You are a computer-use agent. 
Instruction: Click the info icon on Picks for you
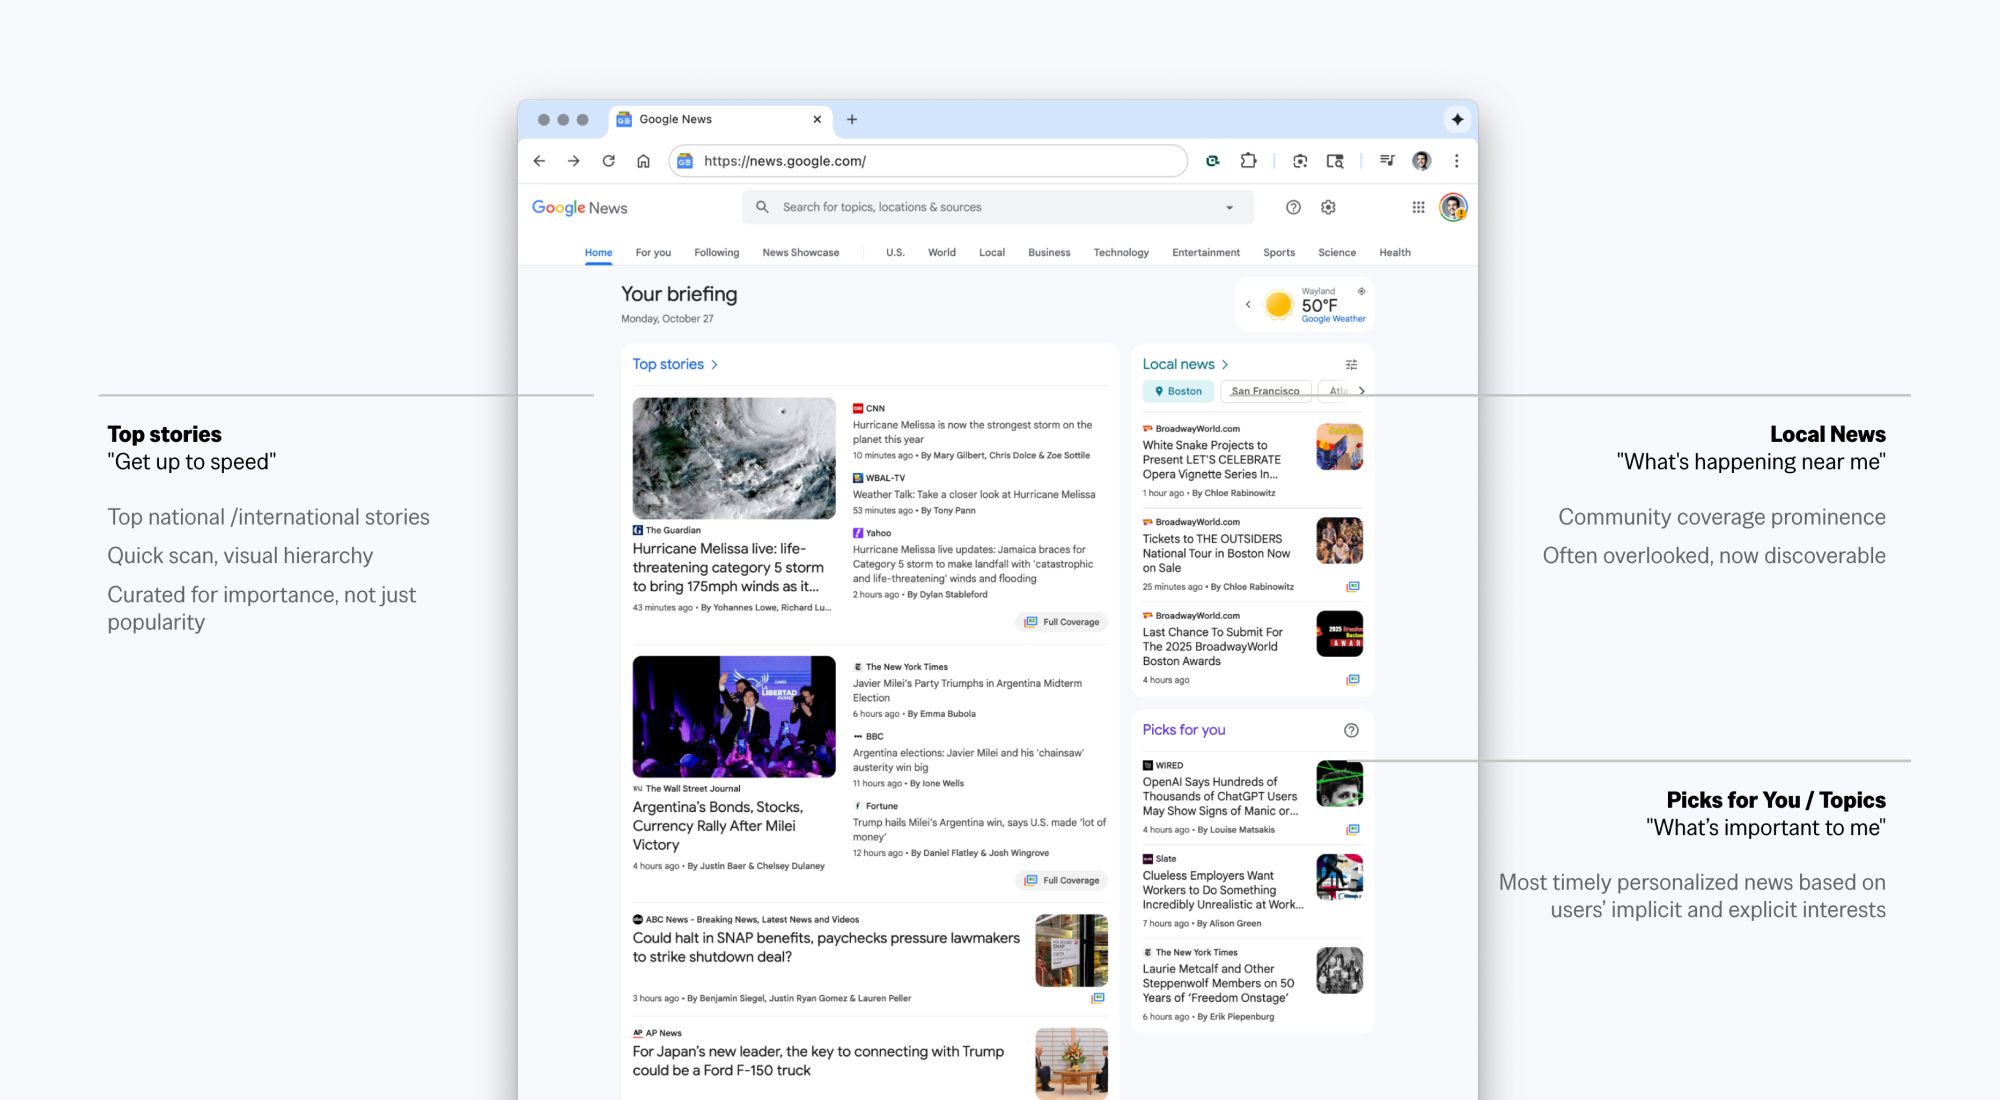click(1351, 730)
